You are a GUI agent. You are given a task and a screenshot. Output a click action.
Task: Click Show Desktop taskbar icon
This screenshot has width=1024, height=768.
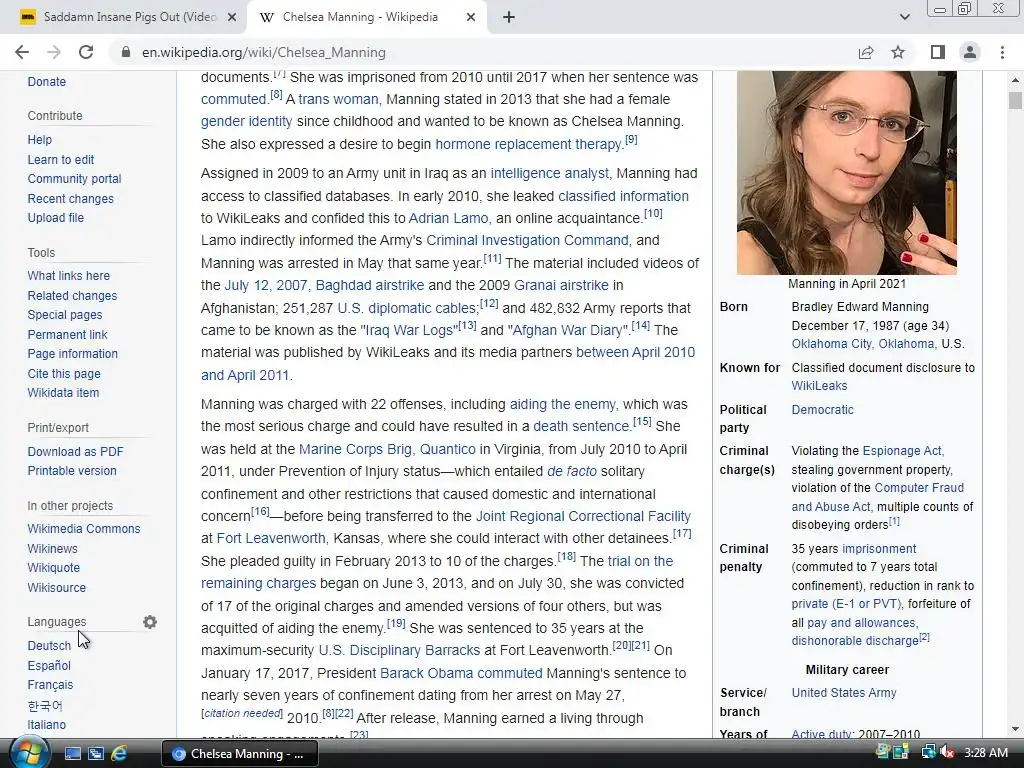pyautogui.click(x=72, y=754)
